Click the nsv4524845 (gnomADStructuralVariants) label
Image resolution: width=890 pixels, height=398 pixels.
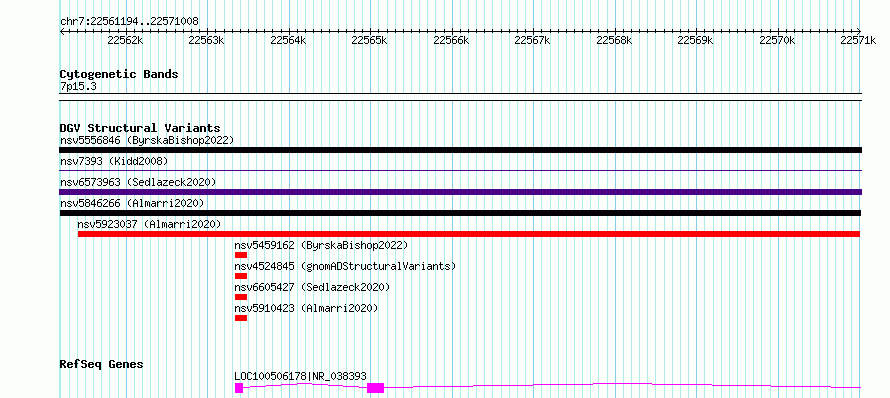[345, 266]
